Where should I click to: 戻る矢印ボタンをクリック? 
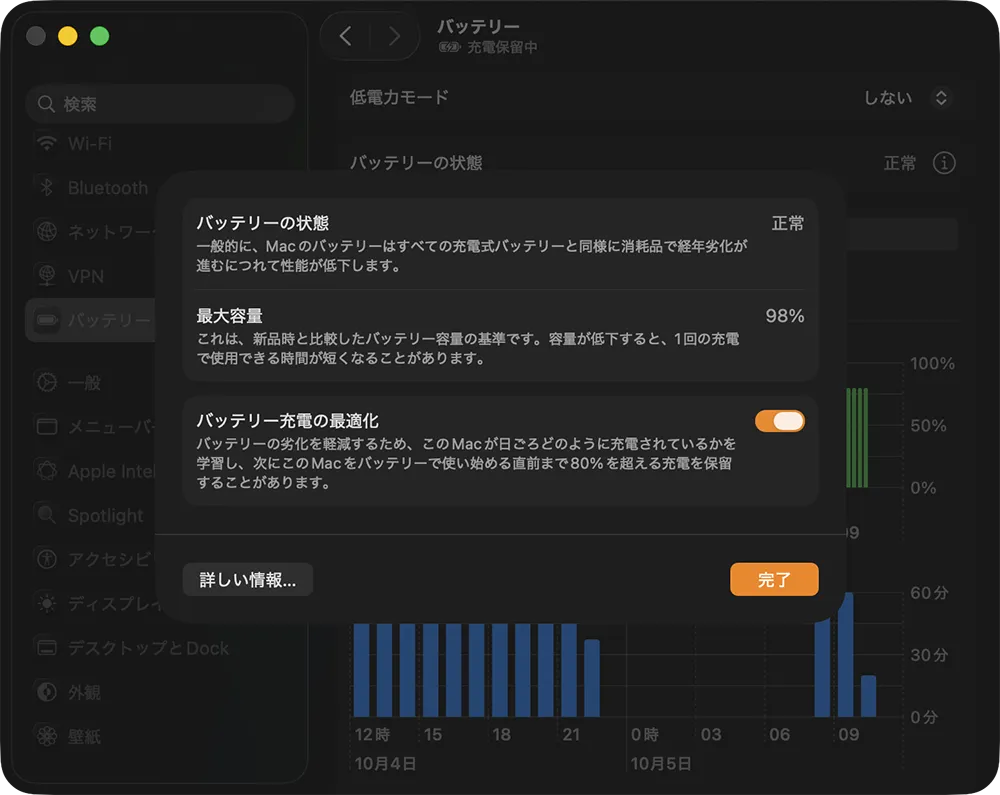346,37
